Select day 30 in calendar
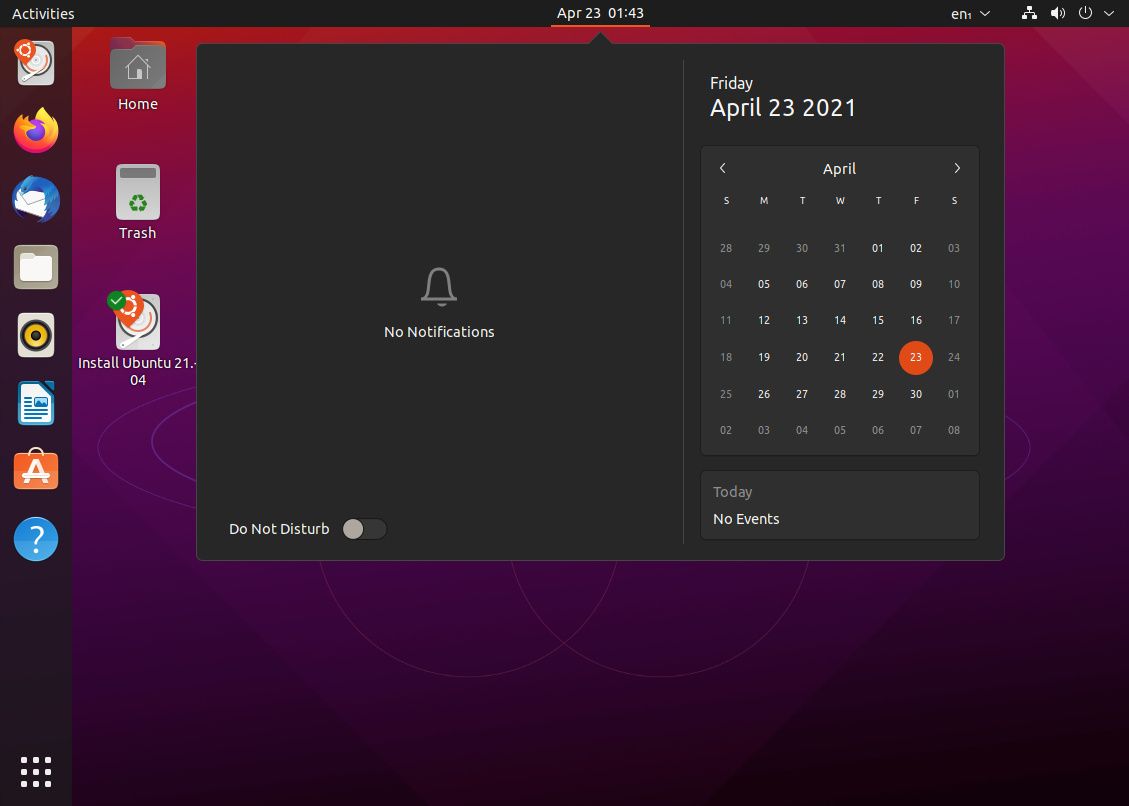The width and height of the screenshot is (1129, 806). point(916,394)
